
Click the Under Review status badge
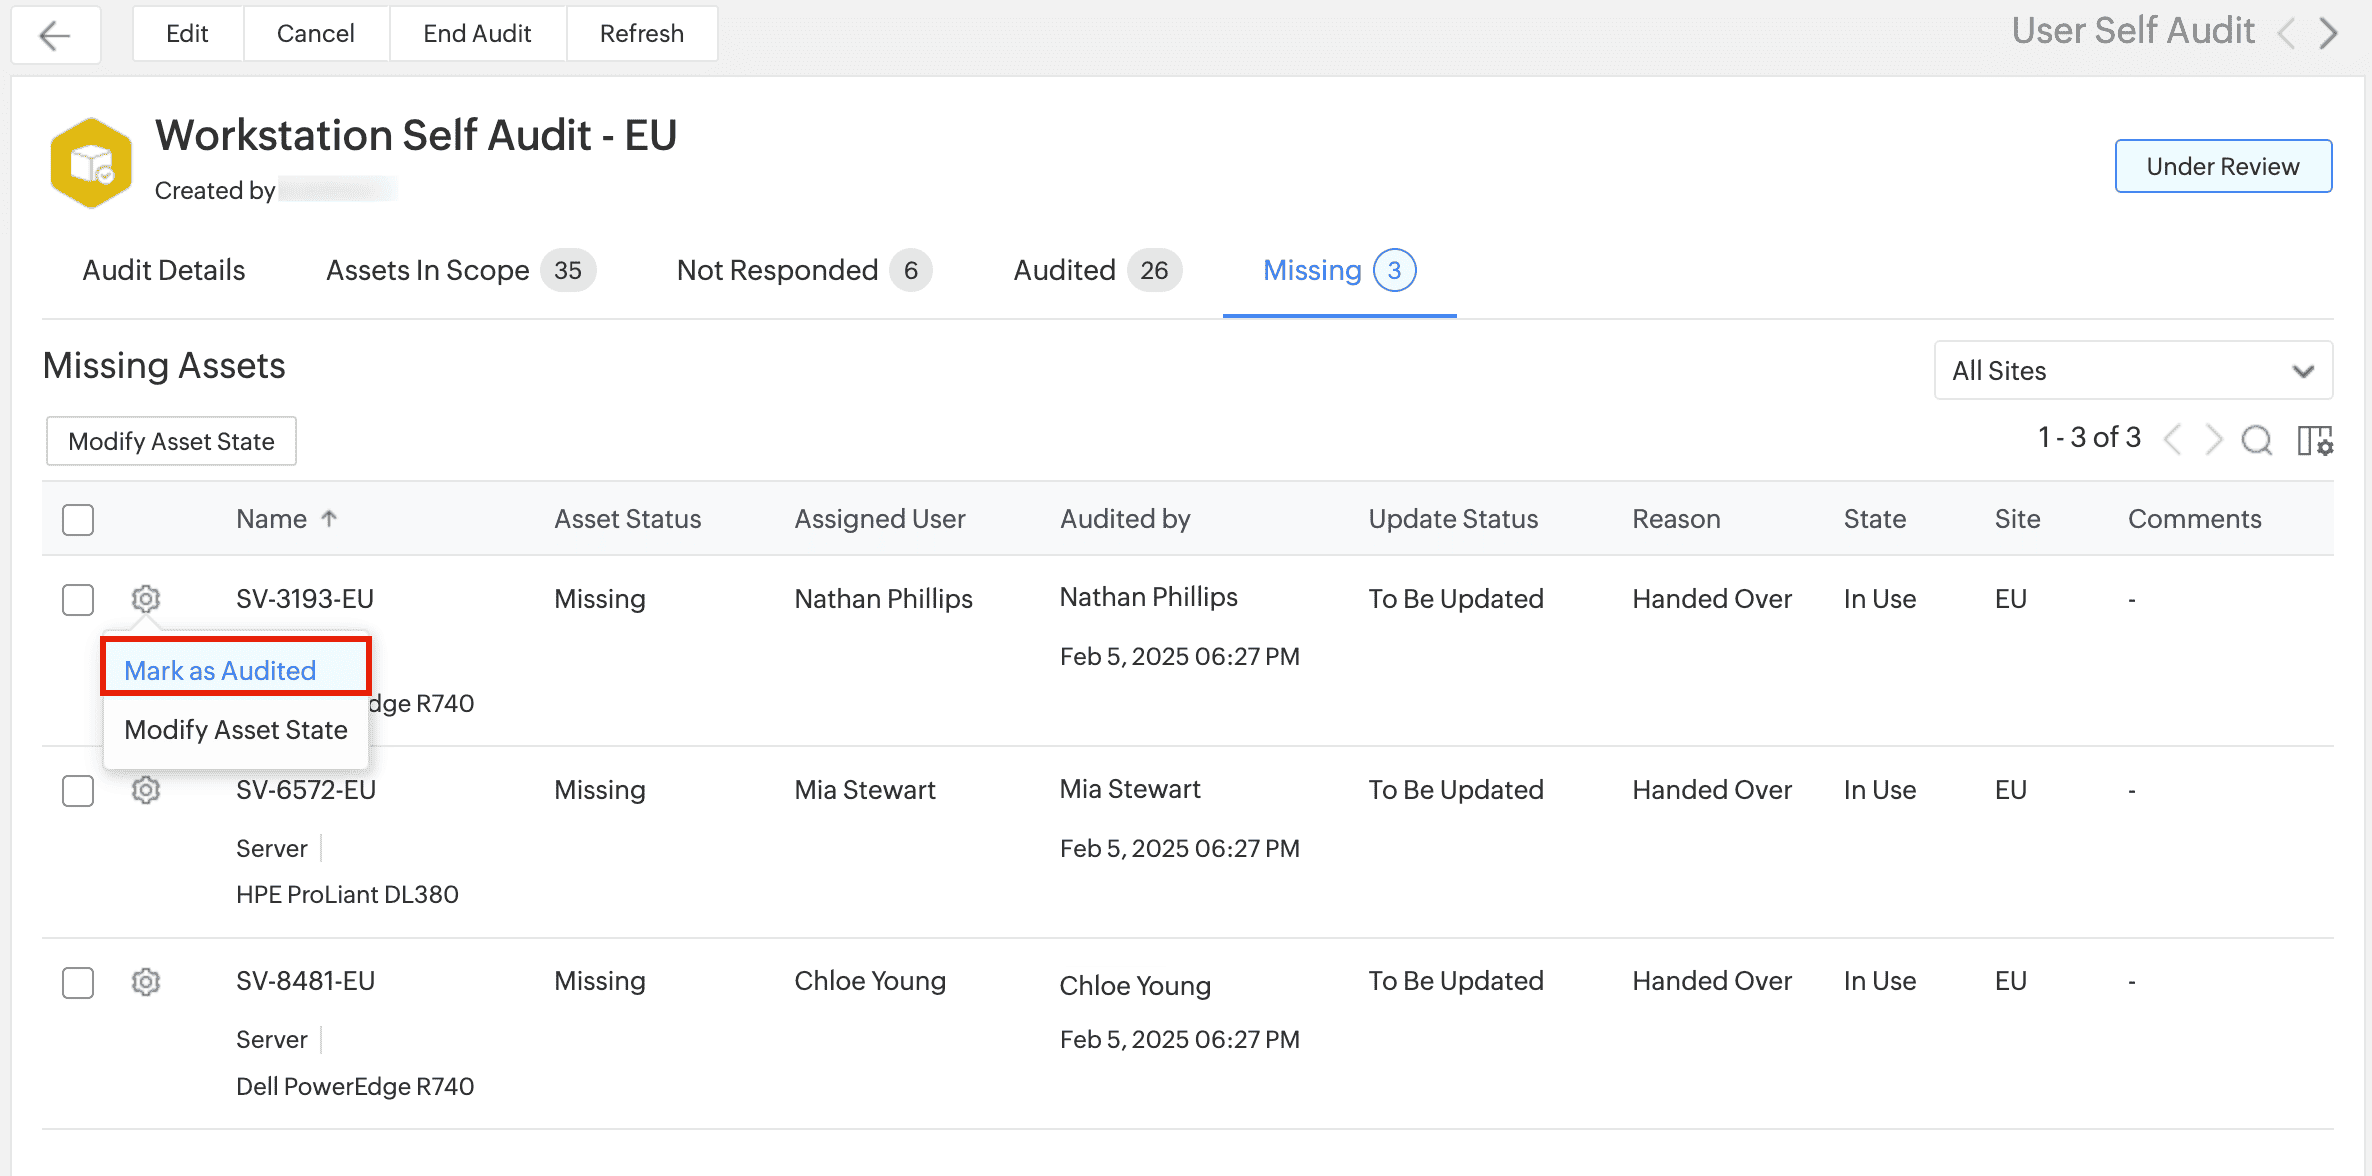(x=2222, y=166)
